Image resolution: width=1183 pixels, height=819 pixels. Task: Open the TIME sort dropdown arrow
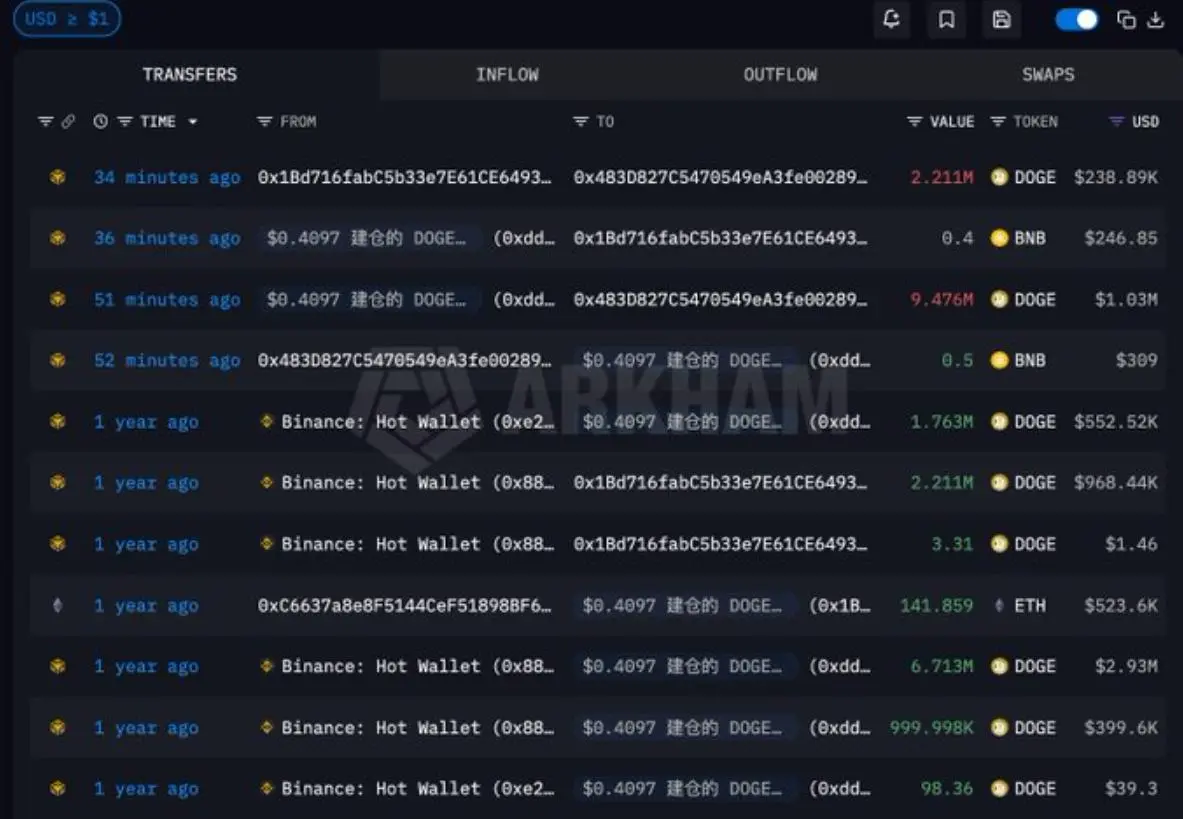click(x=193, y=121)
